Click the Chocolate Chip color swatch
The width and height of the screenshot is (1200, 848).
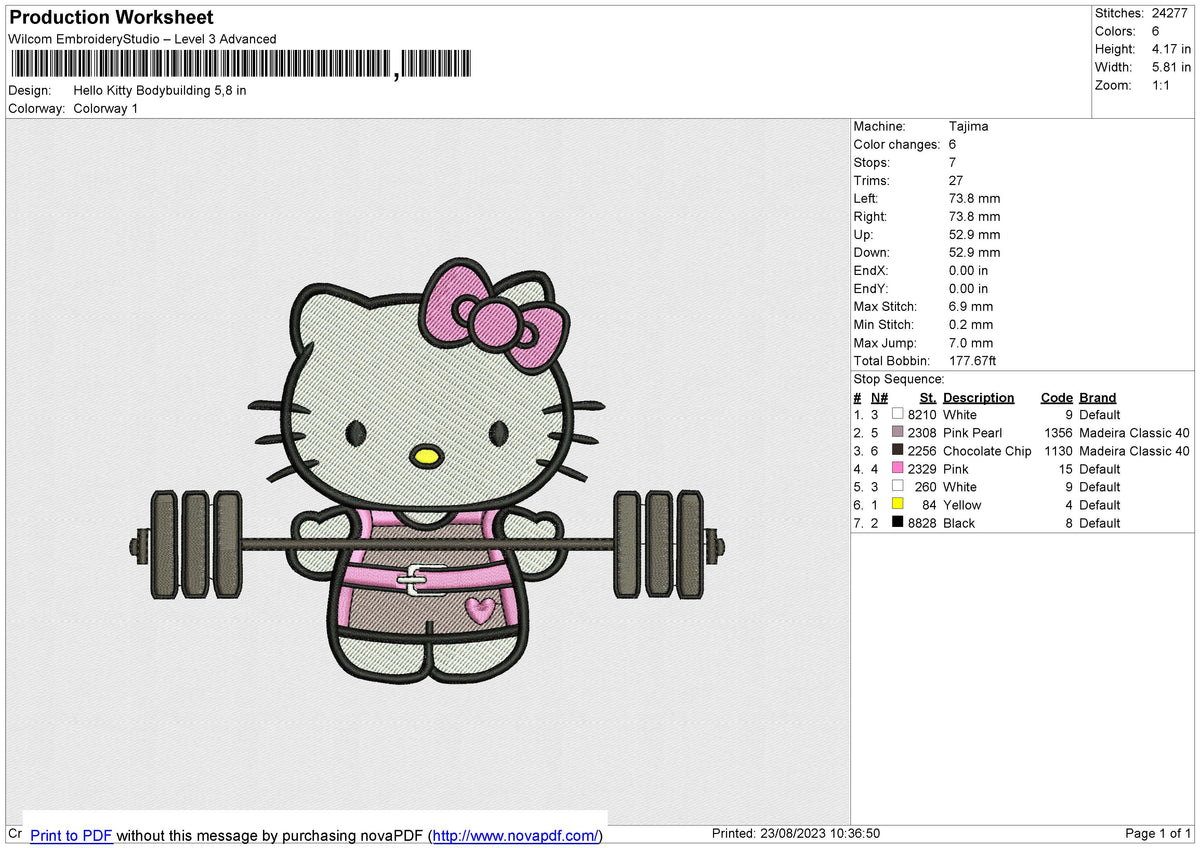coord(899,450)
